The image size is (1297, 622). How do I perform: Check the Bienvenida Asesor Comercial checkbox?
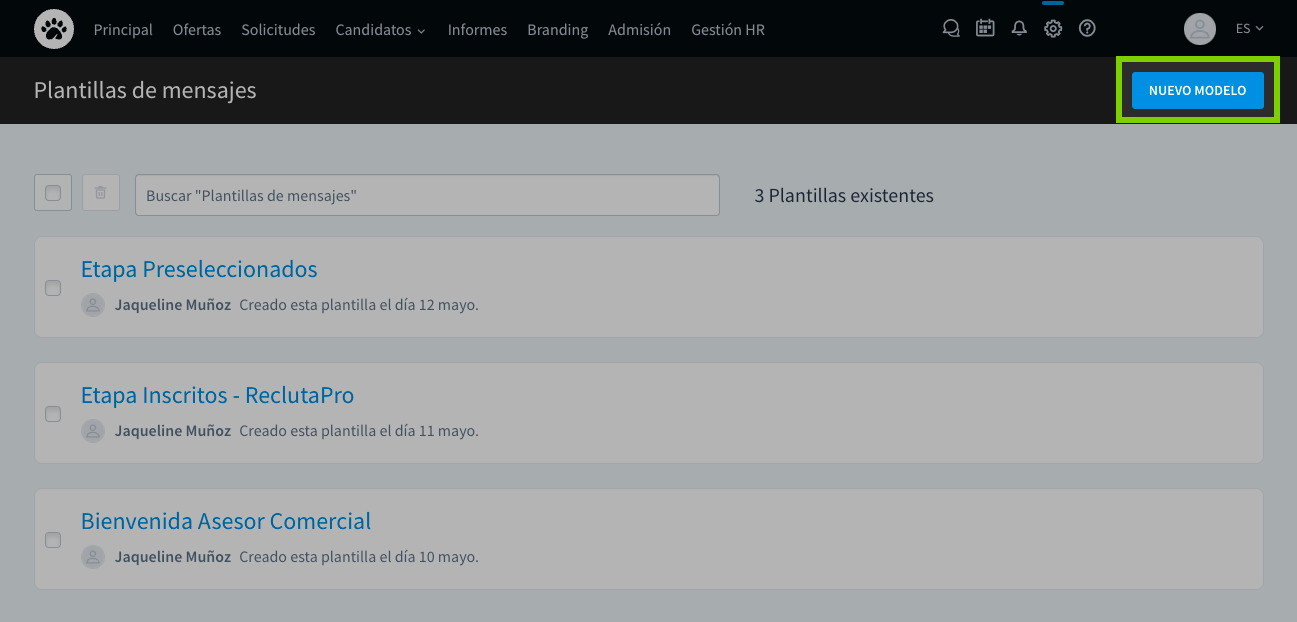pos(53,539)
